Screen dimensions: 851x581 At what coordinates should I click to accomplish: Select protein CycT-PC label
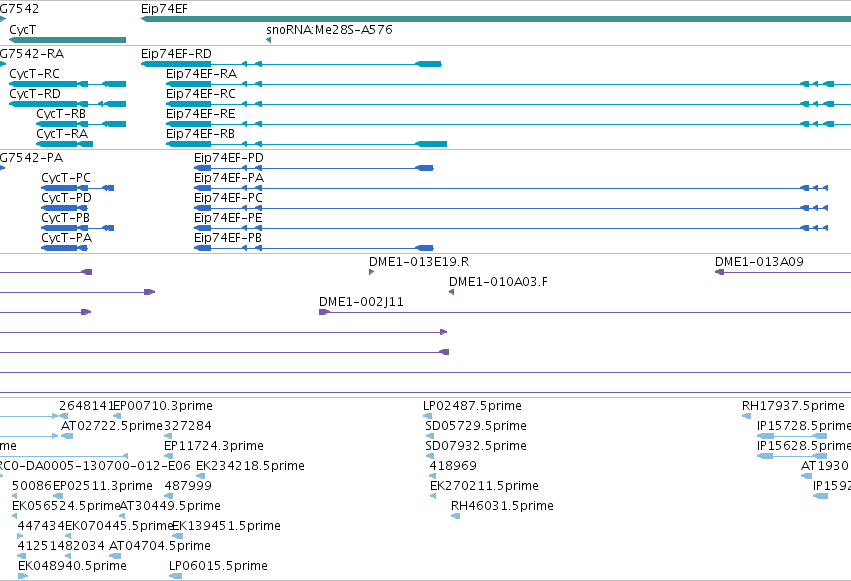coord(66,178)
